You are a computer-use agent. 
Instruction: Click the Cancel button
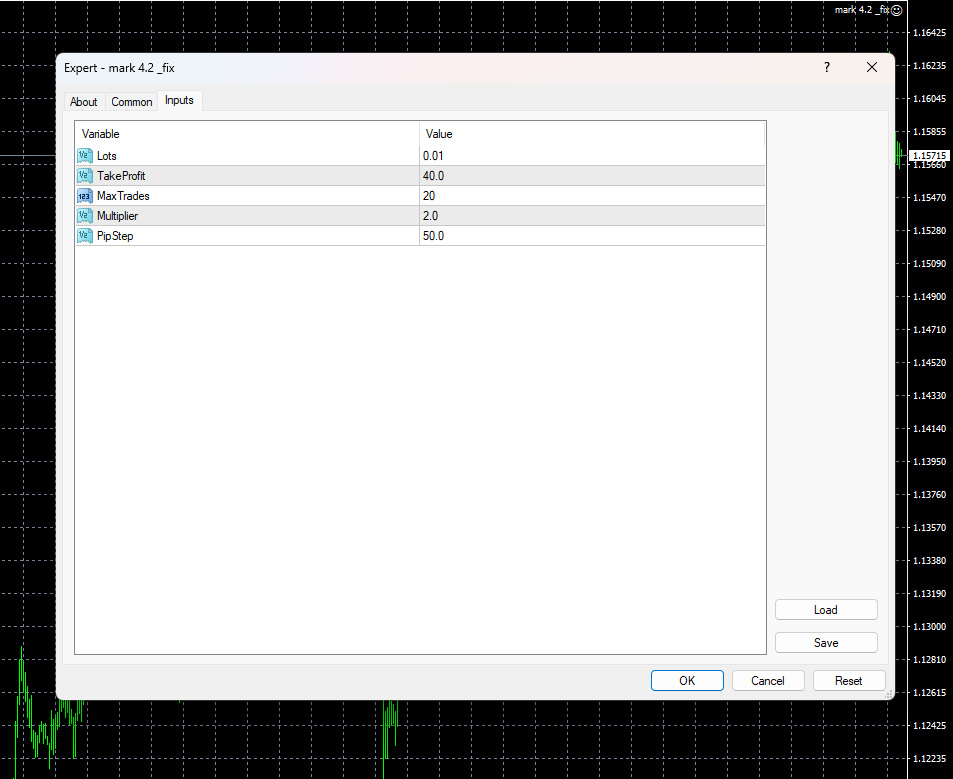(x=768, y=681)
